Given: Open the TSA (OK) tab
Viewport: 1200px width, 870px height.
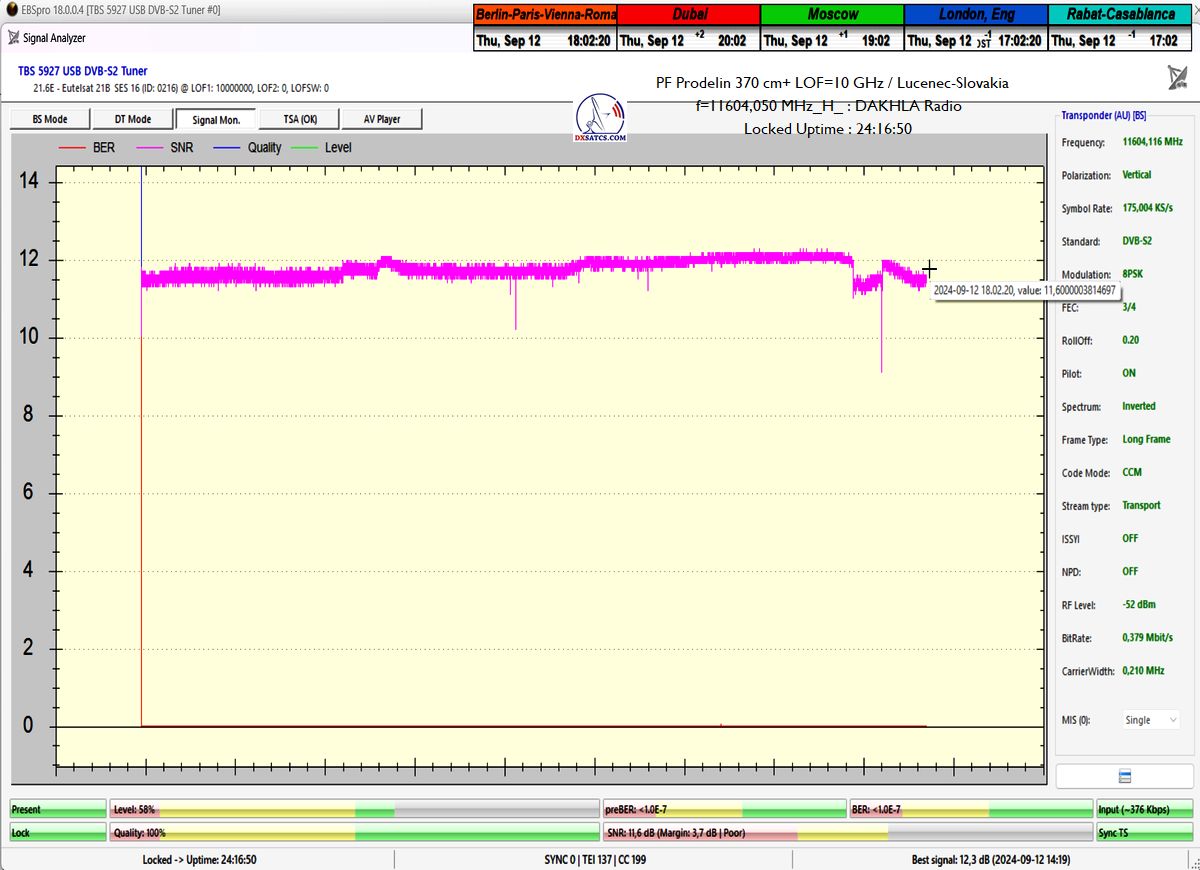Looking at the screenshot, I should (299, 119).
